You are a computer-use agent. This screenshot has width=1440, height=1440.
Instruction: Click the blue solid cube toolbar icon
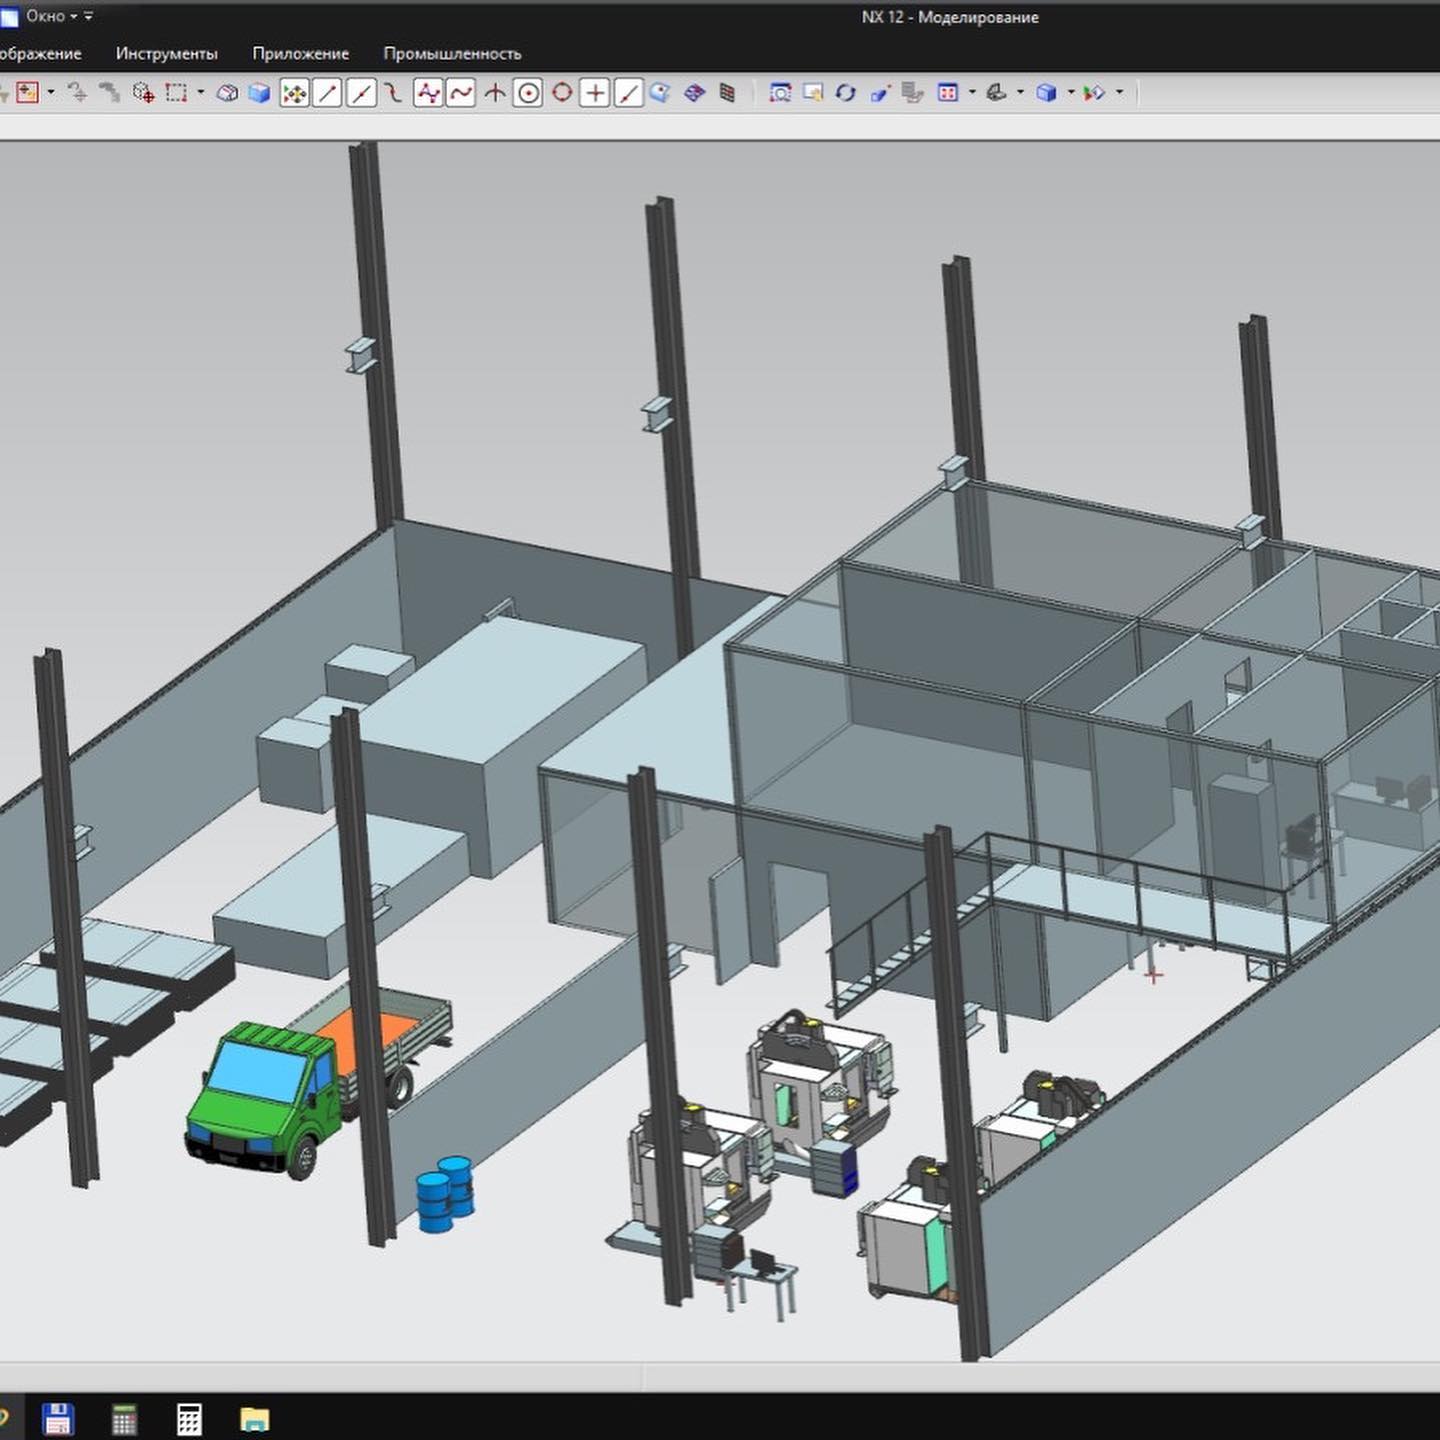pos(260,93)
